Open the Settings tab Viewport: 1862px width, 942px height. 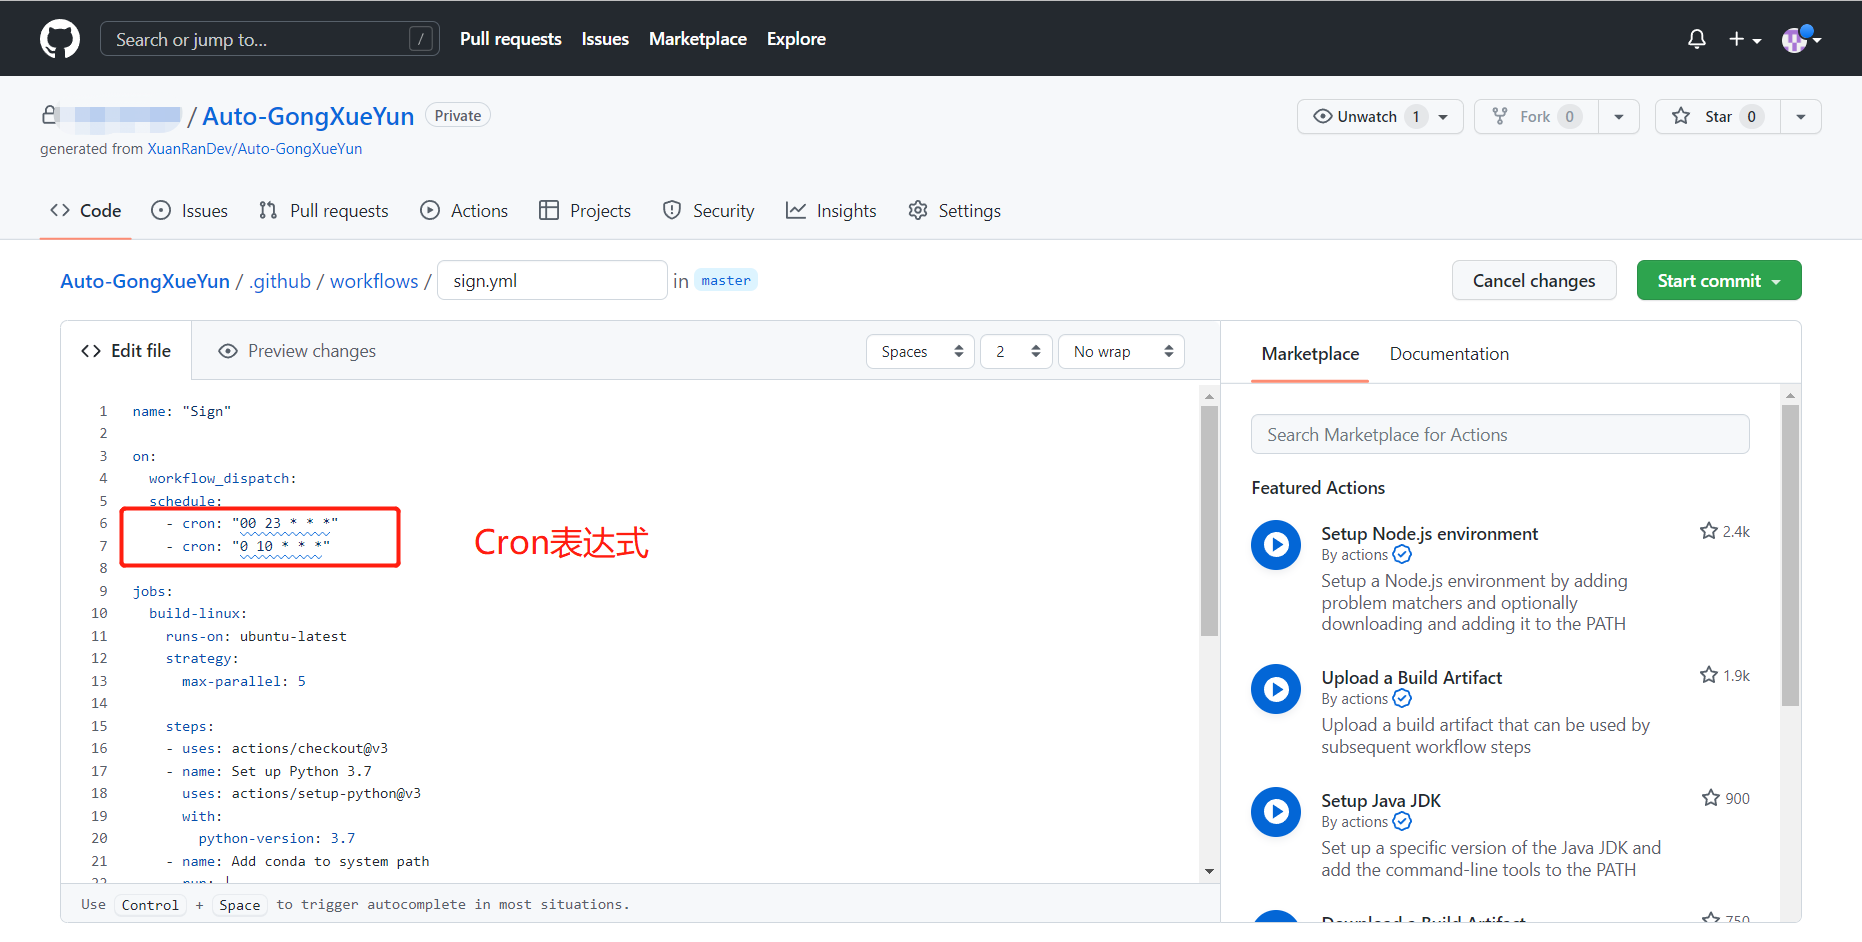coord(955,211)
